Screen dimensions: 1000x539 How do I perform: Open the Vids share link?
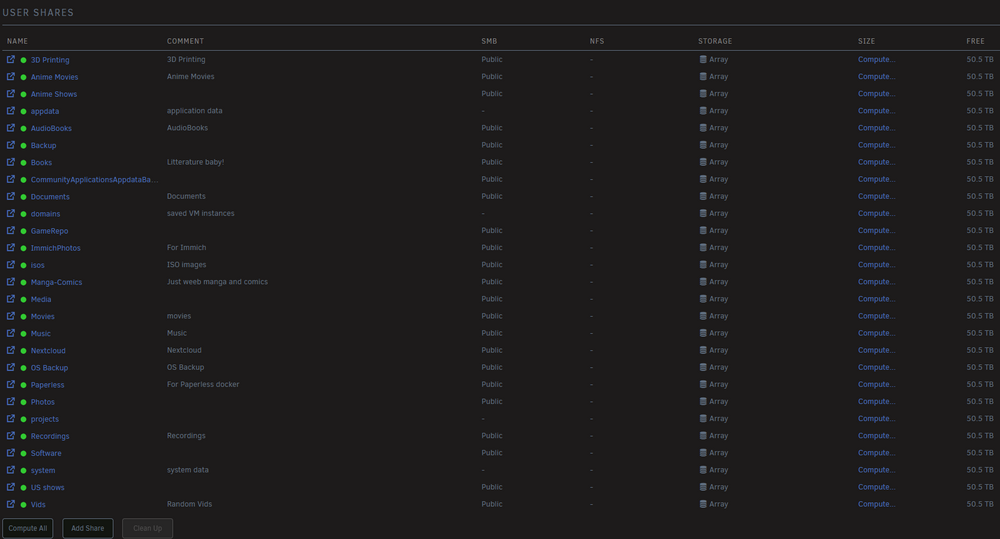click(x=38, y=505)
